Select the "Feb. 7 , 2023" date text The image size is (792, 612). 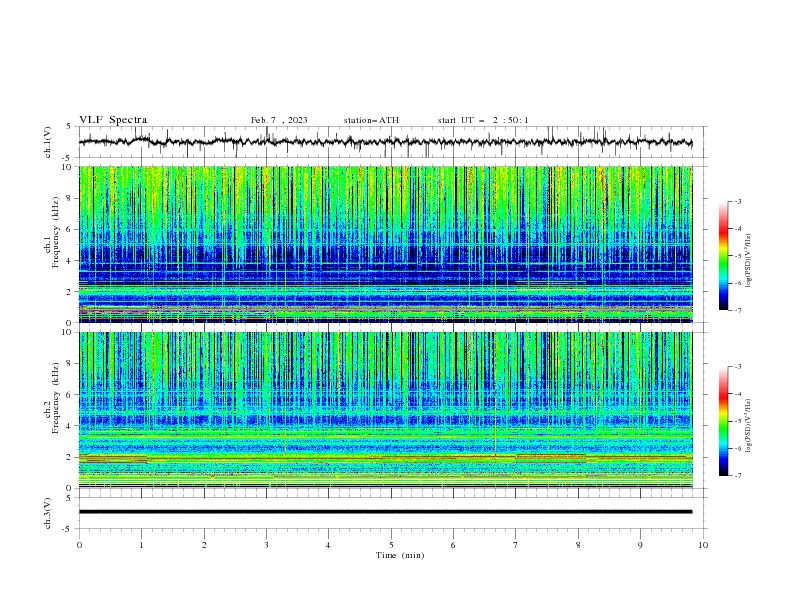coord(279,120)
